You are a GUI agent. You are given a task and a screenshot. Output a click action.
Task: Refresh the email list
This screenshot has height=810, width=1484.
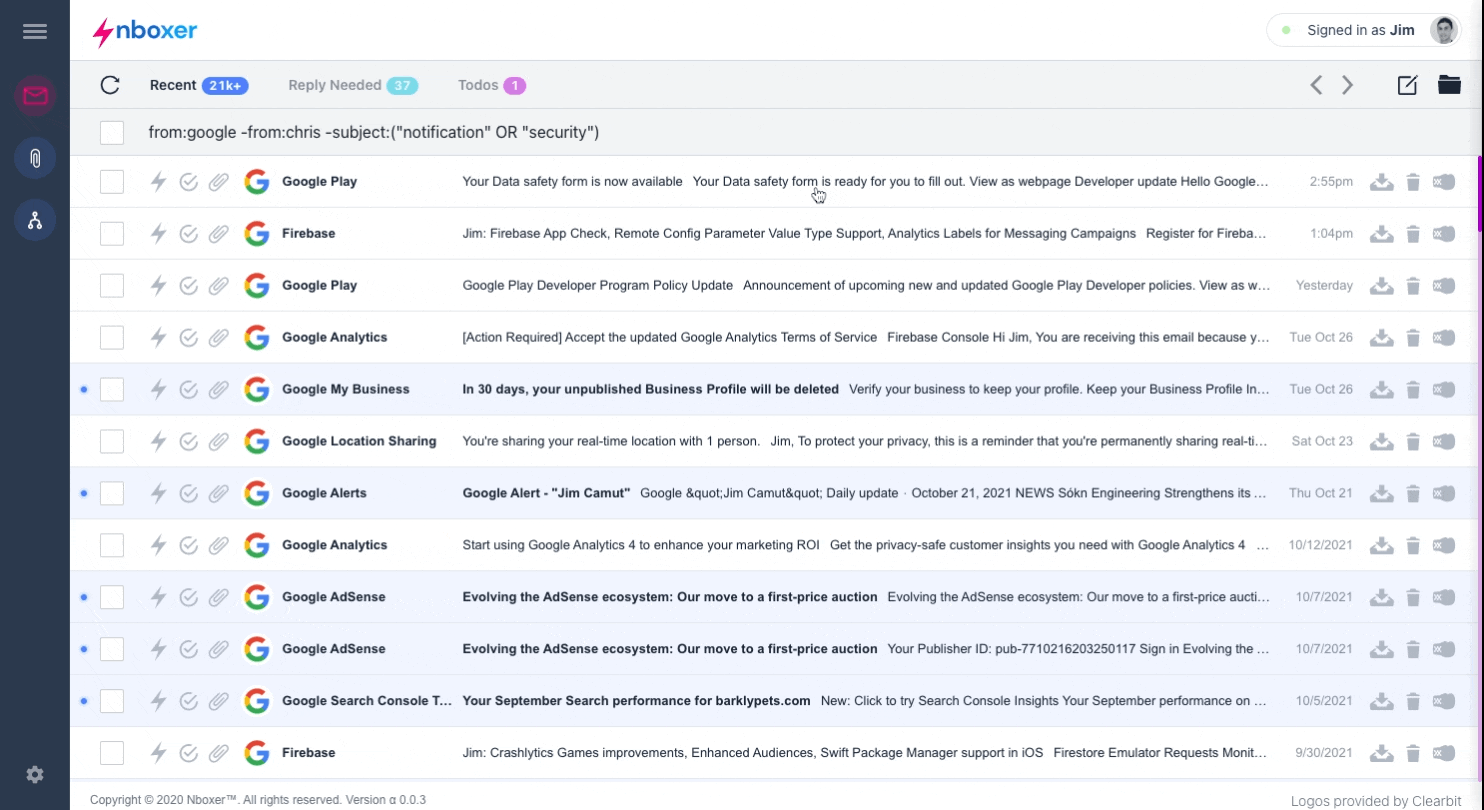point(110,85)
